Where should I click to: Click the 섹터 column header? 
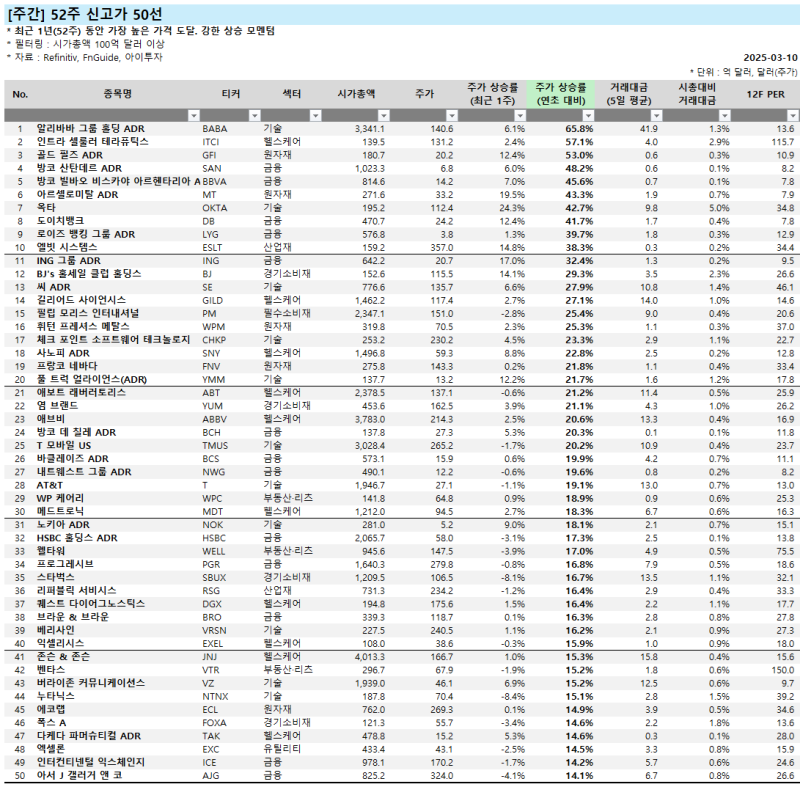(291, 94)
